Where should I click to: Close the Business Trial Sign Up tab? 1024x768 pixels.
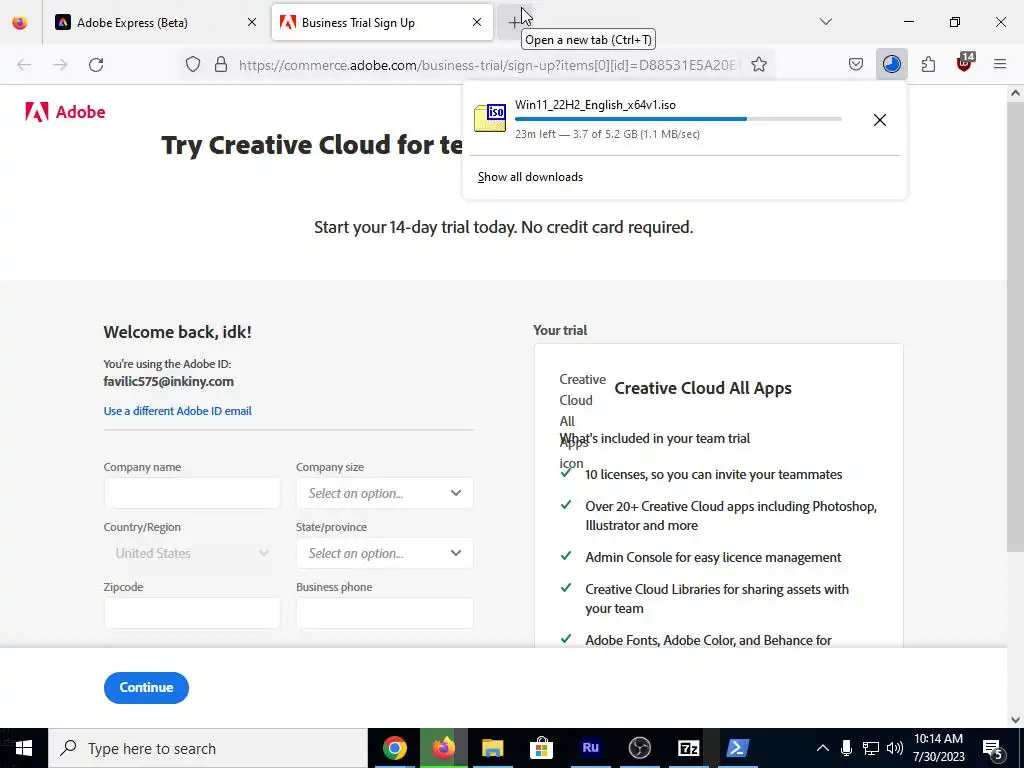(x=477, y=22)
